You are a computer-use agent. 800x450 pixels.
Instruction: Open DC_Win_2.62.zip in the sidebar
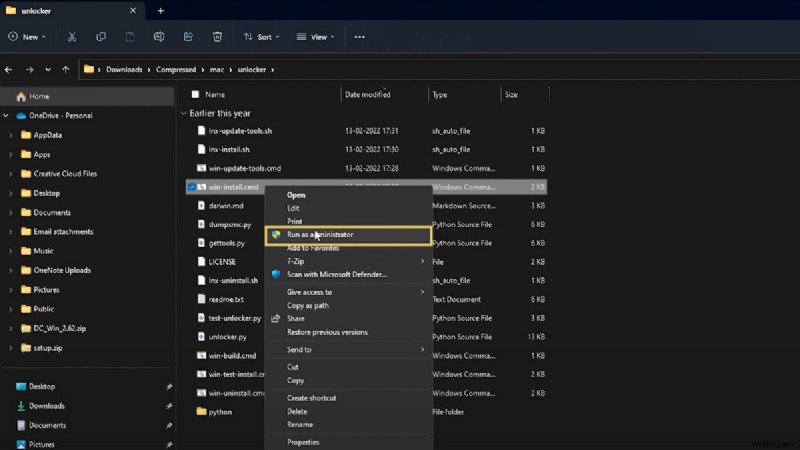60,329
